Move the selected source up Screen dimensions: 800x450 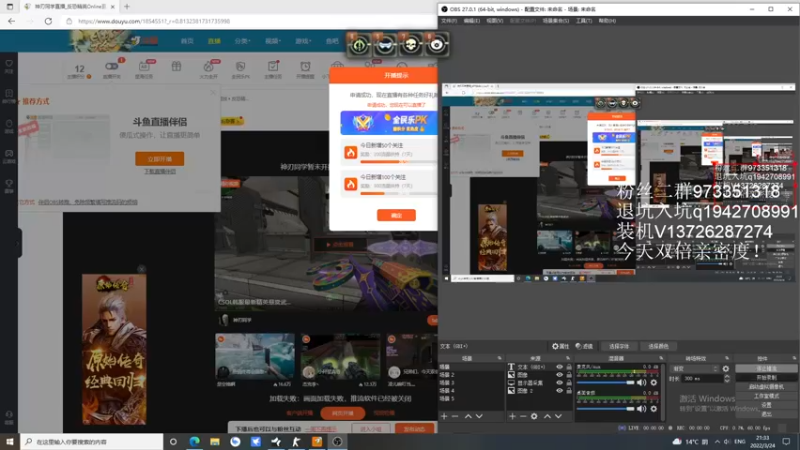point(547,416)
